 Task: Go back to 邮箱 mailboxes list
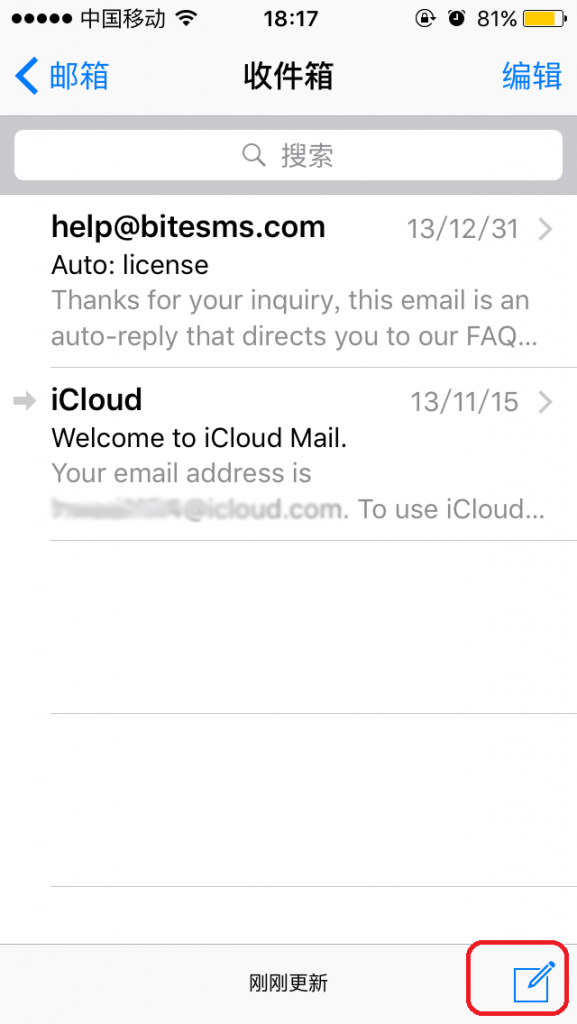click(x=61, y=76)
